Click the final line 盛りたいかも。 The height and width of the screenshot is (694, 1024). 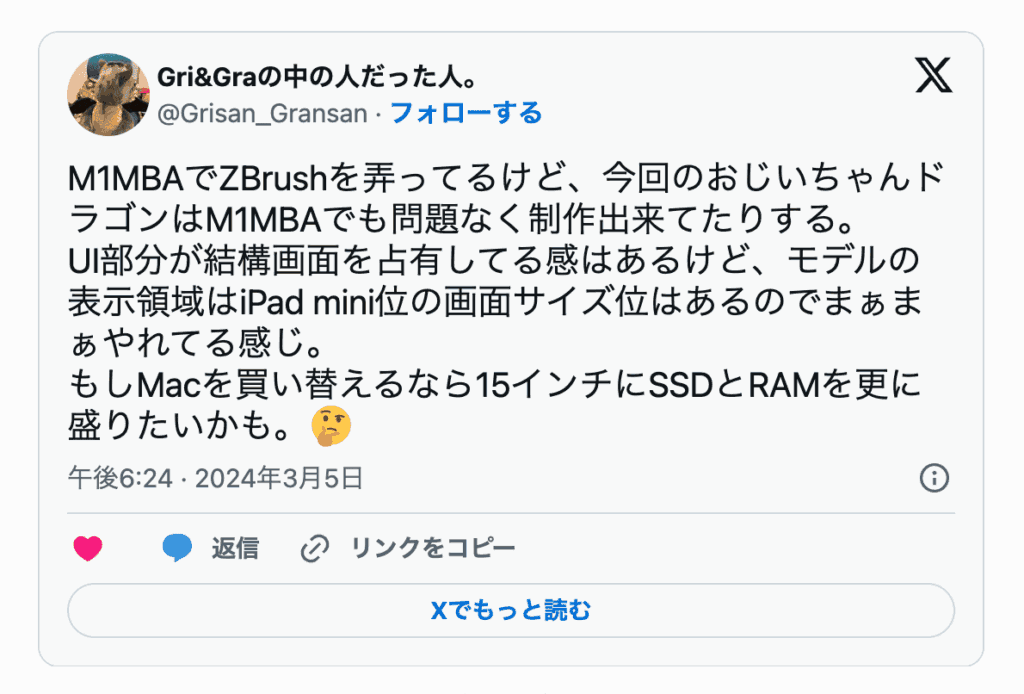click(179, 426)
